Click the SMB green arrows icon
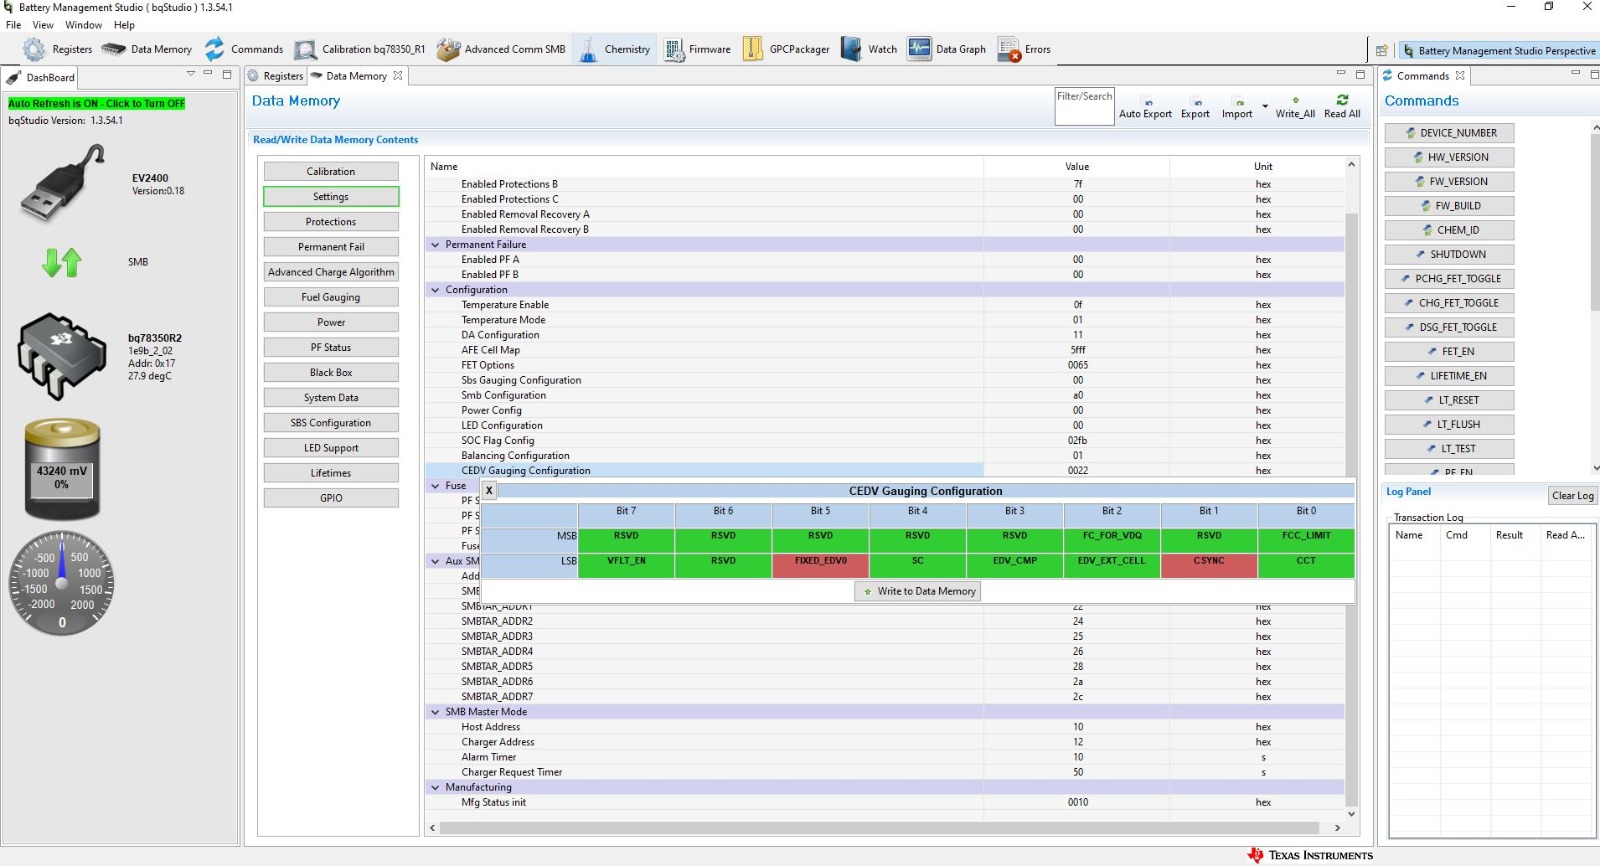Image resolution: width=1600 pixels, height=866 pixels. tap(62, 262)
